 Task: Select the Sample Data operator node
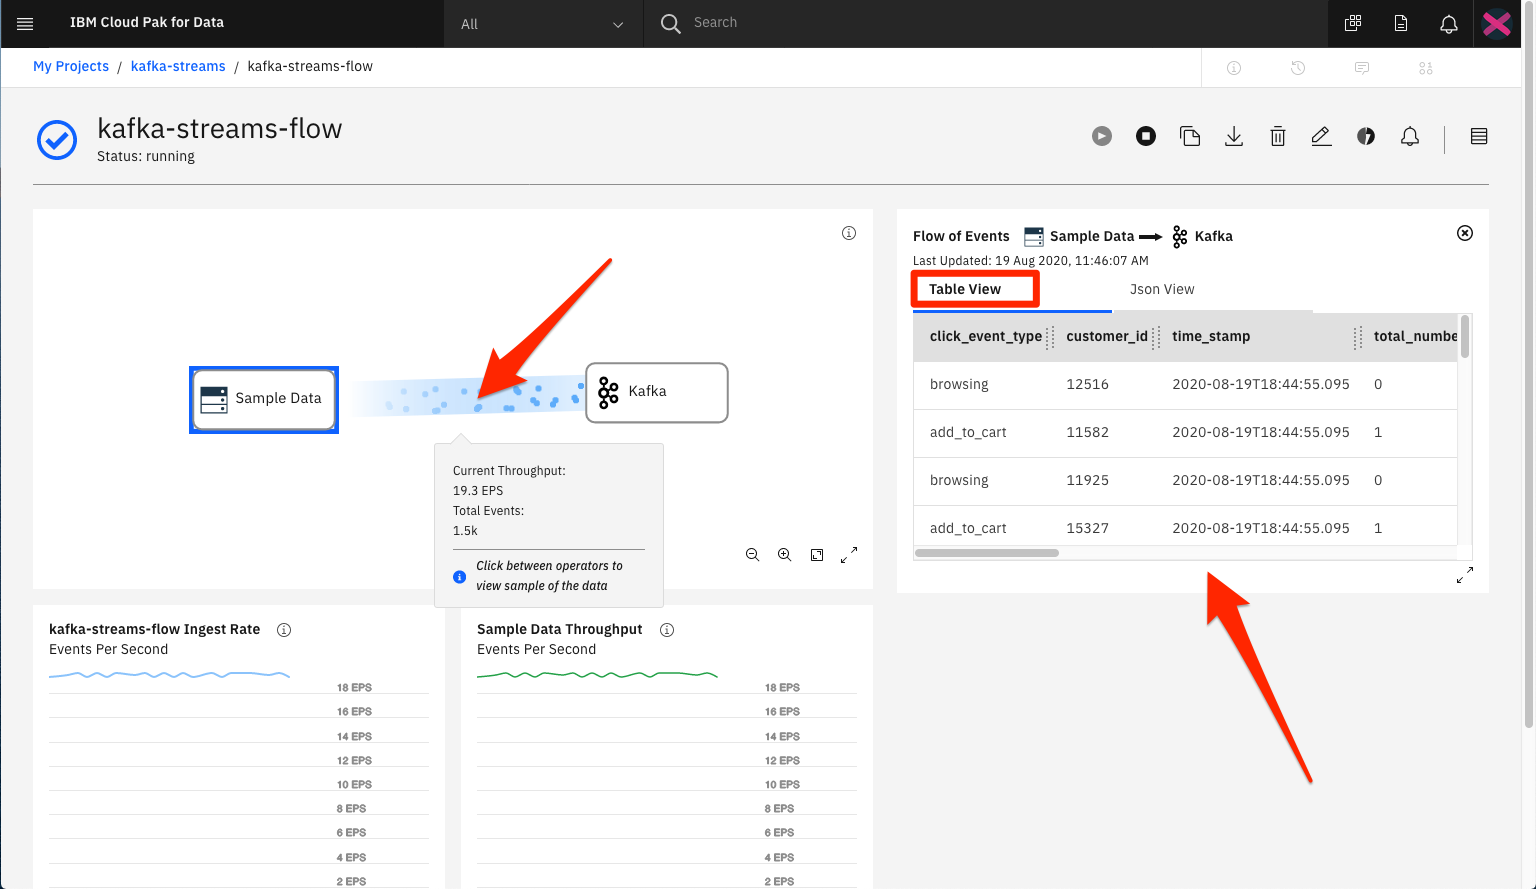tap(264, 399)
